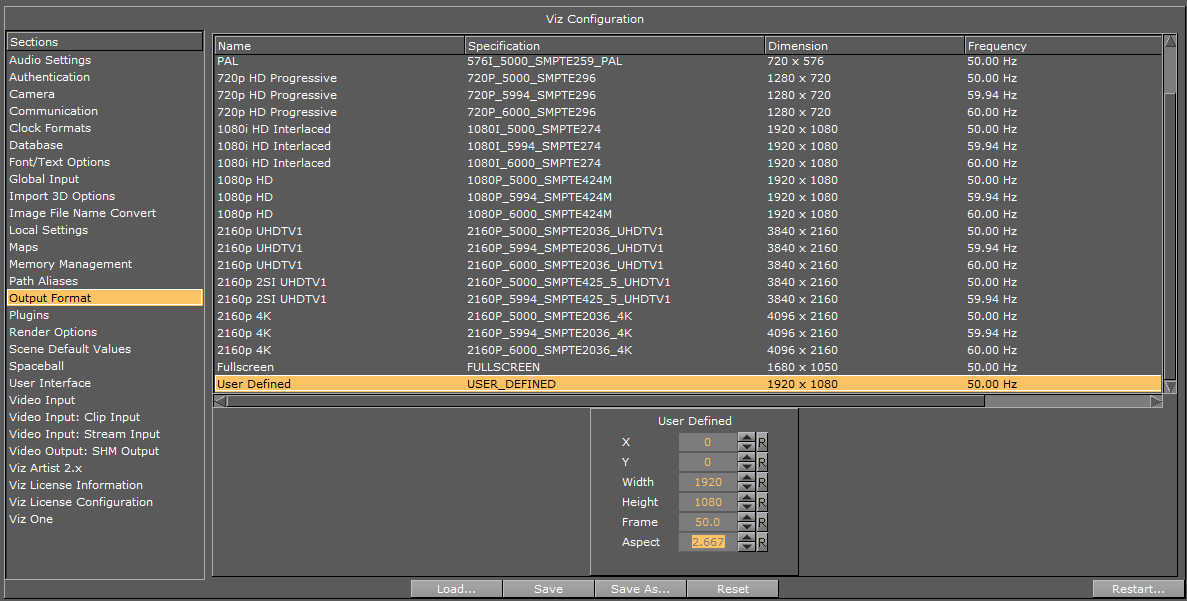Click the bottom Reset button

(733, 589)
